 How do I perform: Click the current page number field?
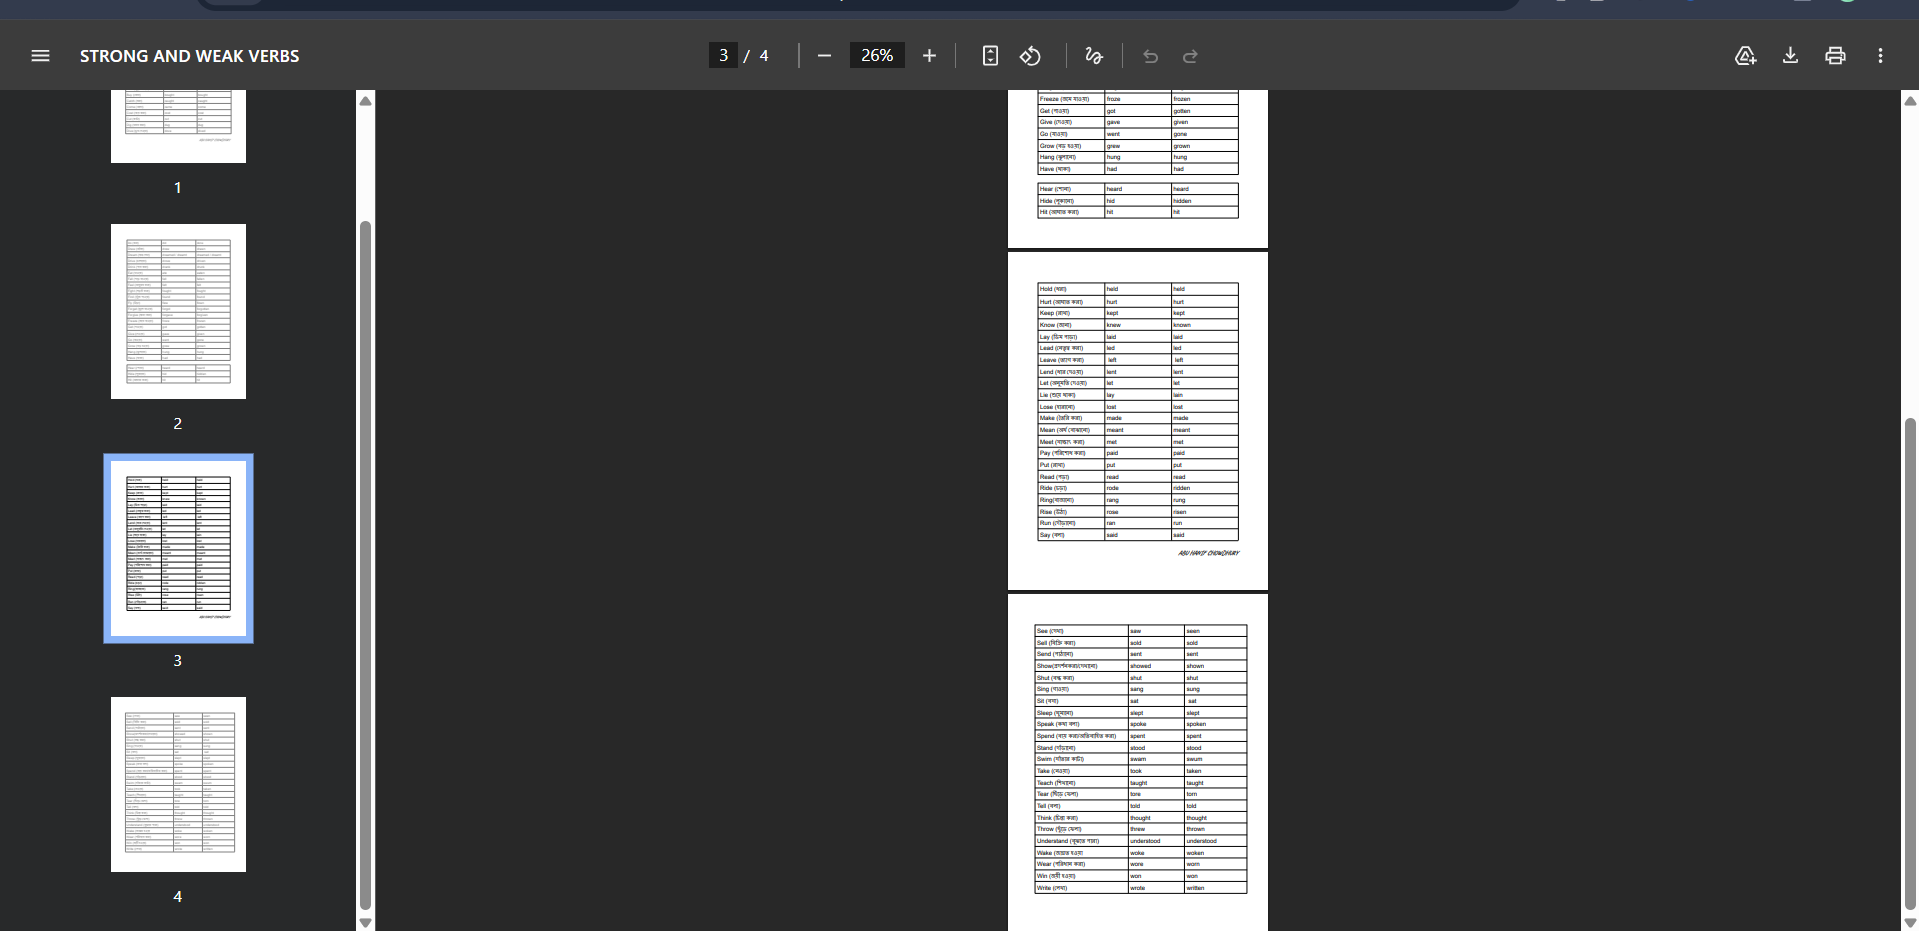[723, 56]
